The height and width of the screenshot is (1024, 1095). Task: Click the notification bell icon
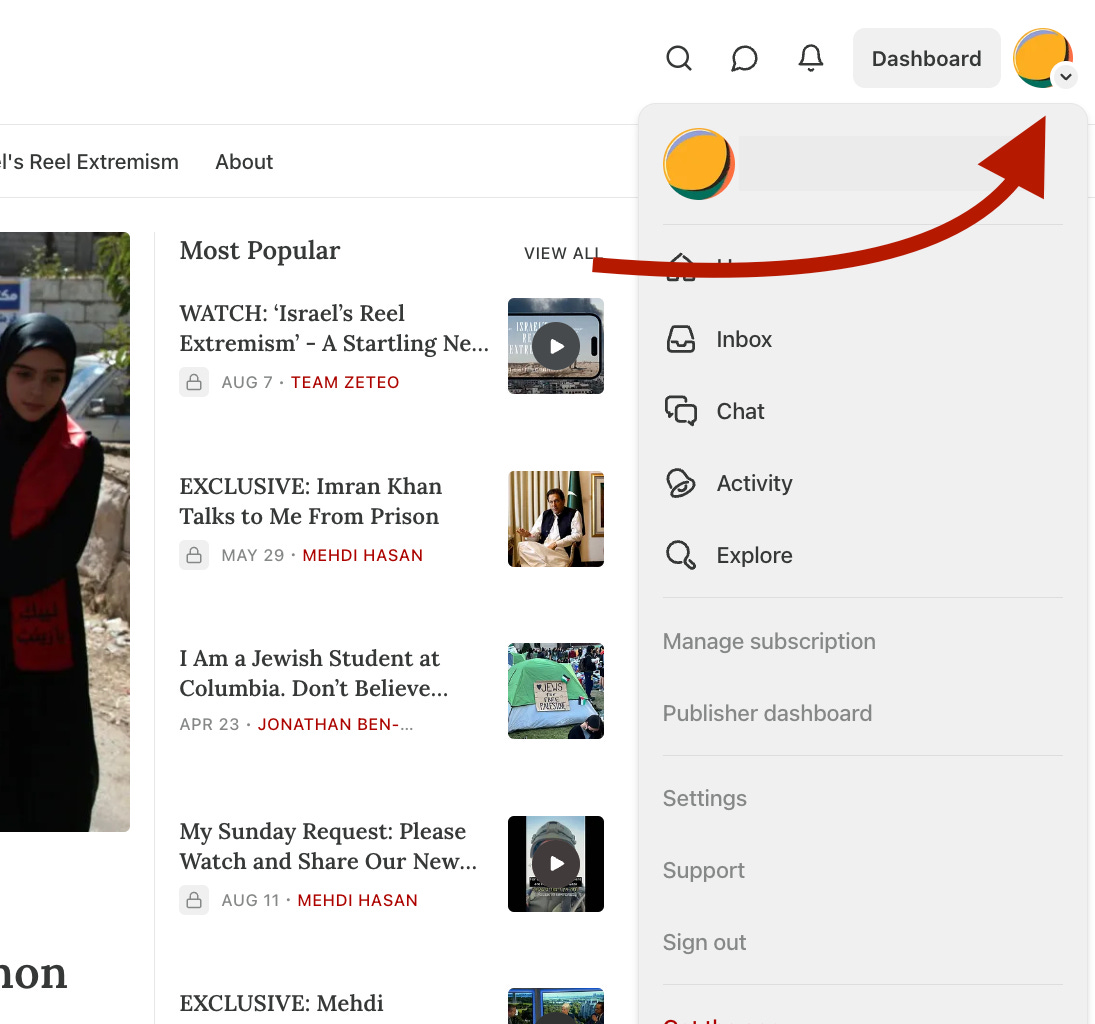pyautogui.click(x=810, y=58)
